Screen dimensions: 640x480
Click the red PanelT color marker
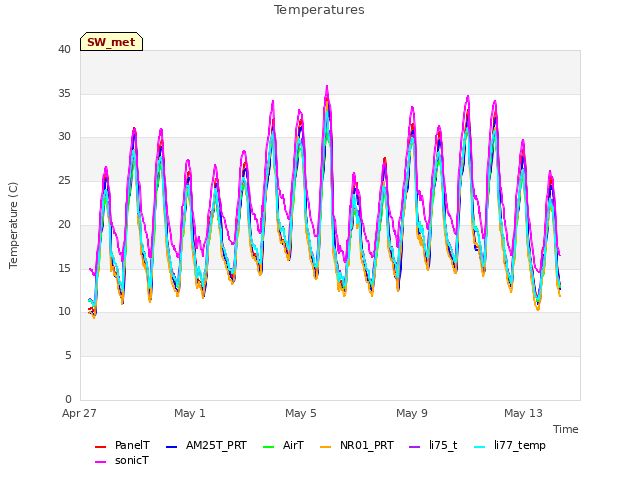(100, 447)
